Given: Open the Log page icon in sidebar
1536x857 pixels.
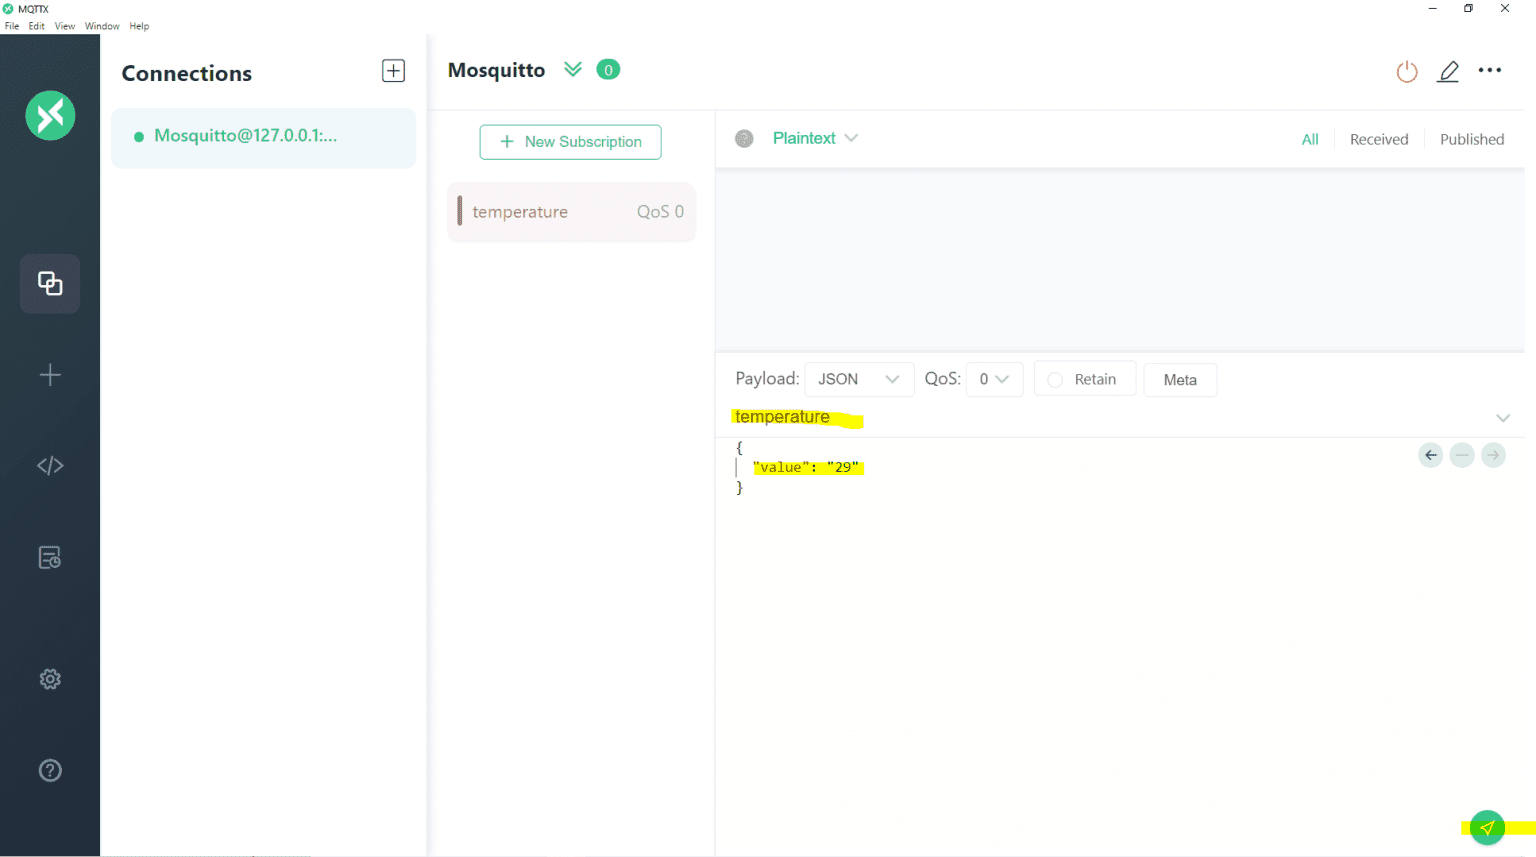Looking at the screenshot, I should [x=50, y=557].
